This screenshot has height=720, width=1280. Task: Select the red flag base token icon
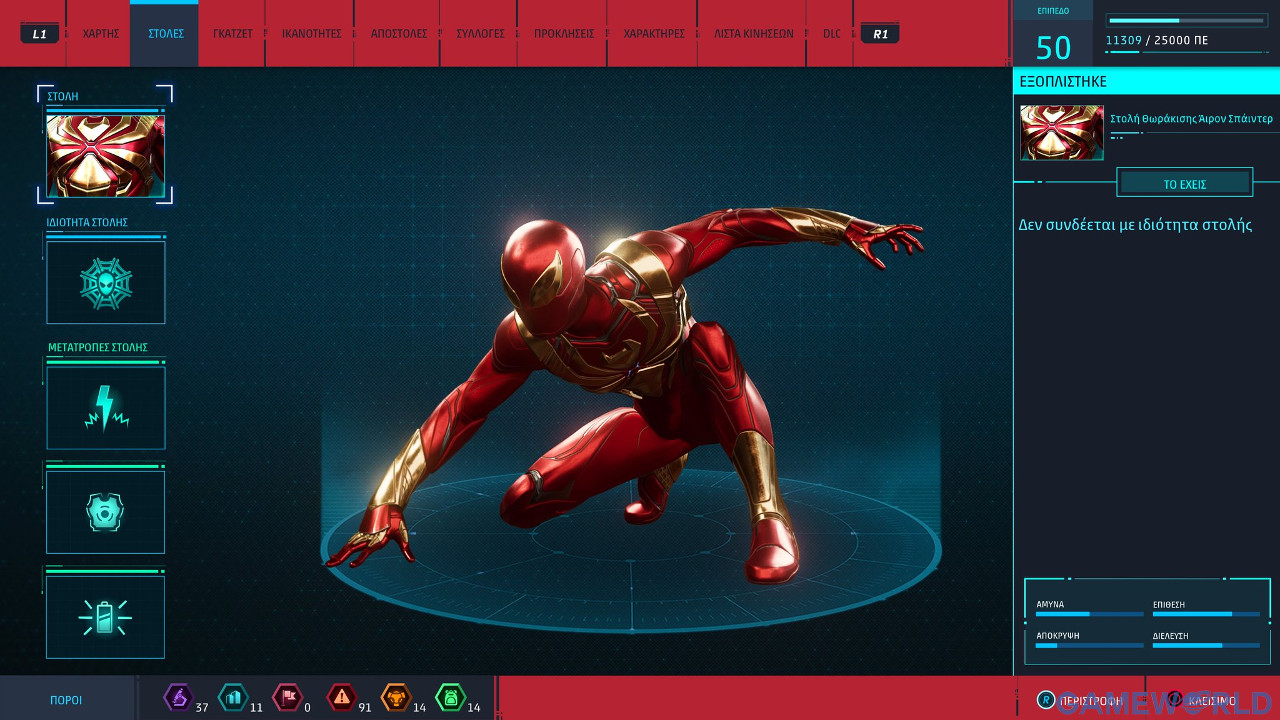pyautogui.click(x=287, y=697)
